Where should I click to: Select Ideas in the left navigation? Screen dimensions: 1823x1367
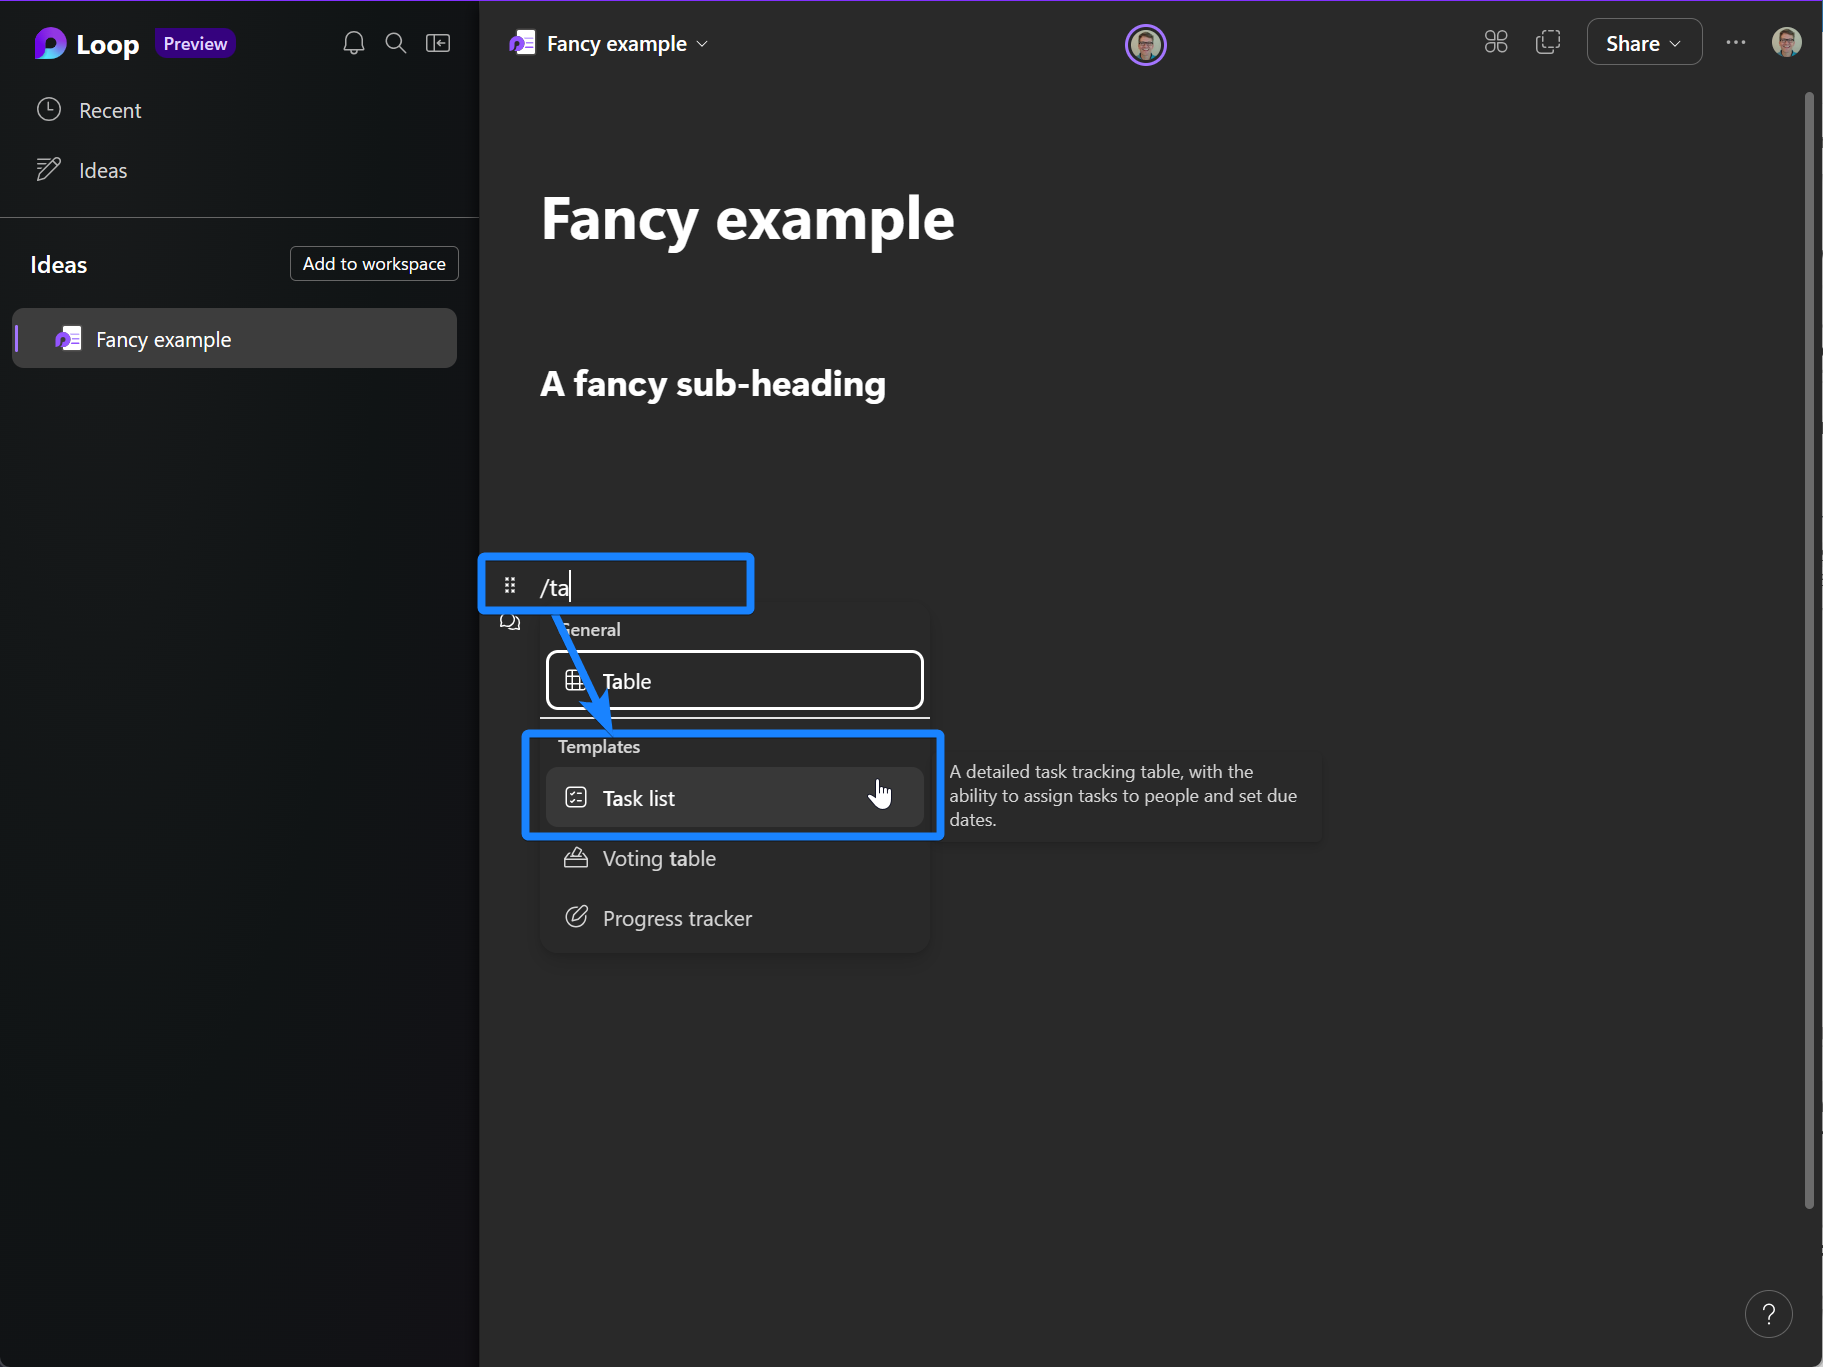pyautogui.click(x=102, y=169)
